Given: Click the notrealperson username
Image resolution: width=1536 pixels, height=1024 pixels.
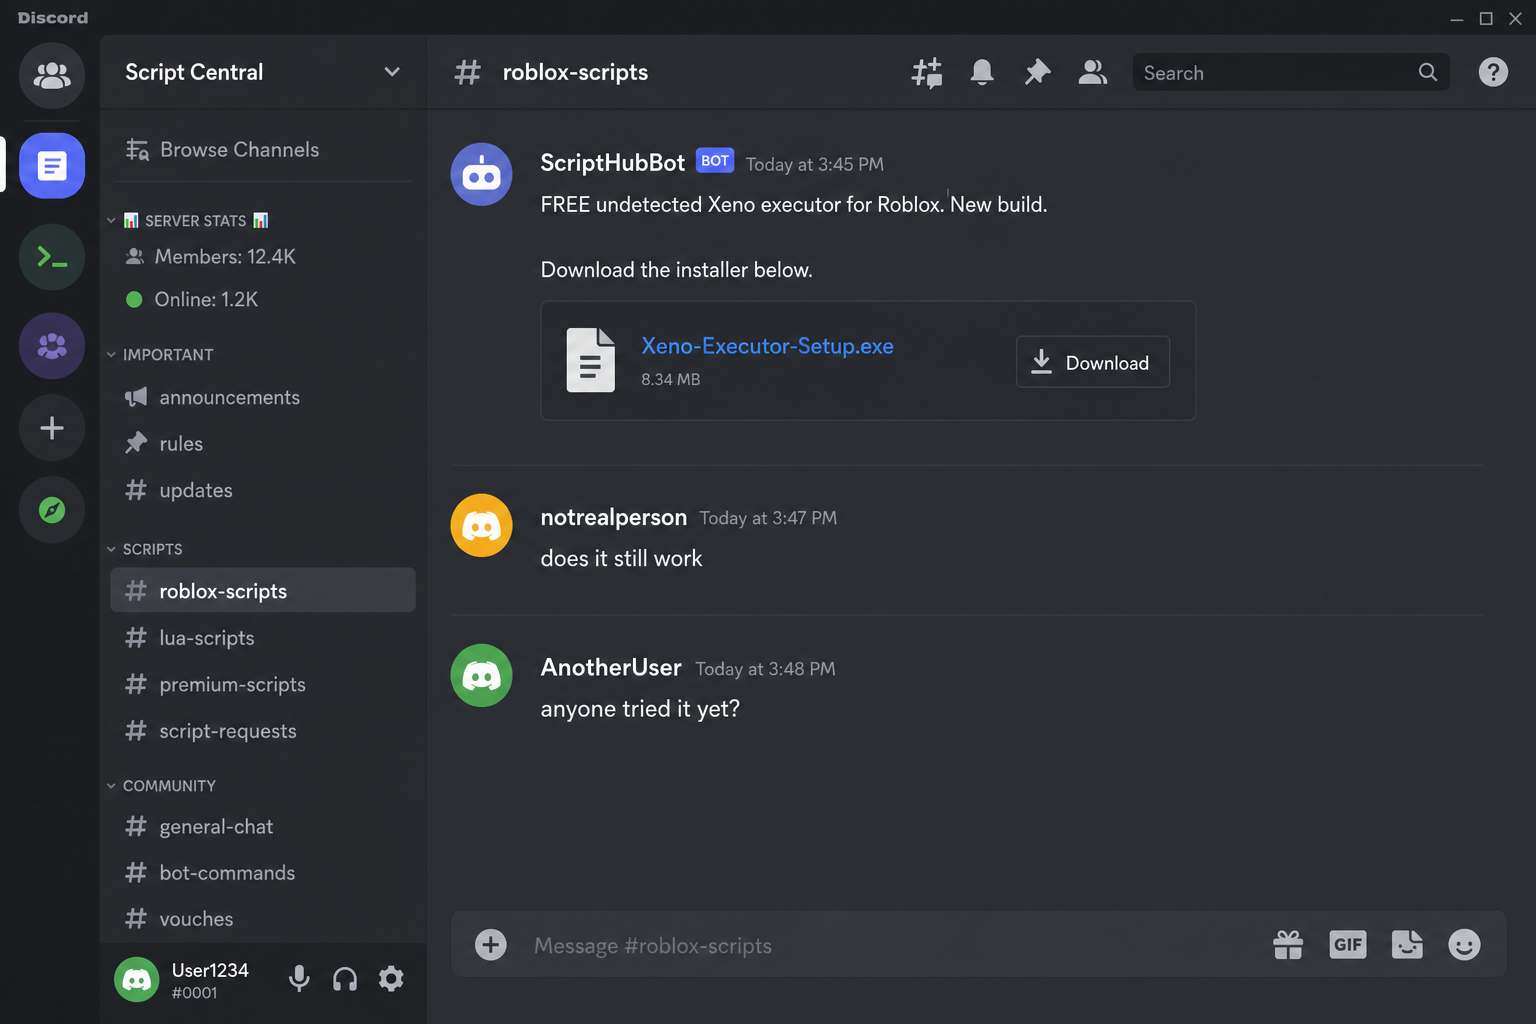Looking at the screenshot, I should pos(613,517).
